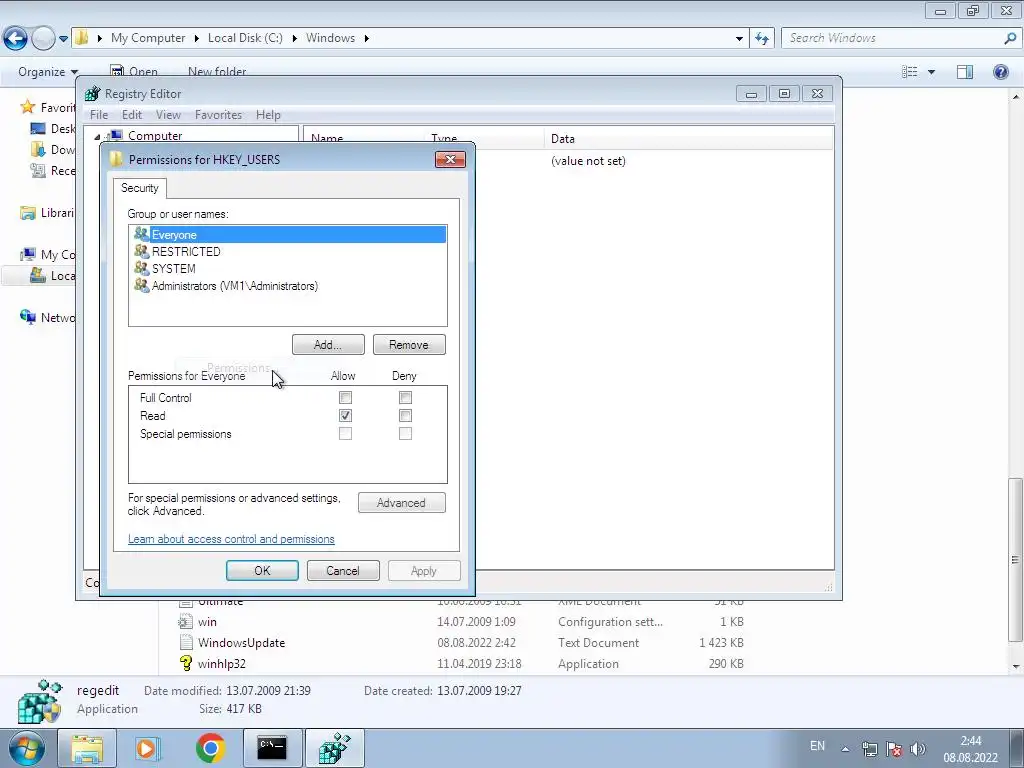The image size is (1024, 768).
Task: Click the Explorer help question mark icon
Action: (1000, 72)
